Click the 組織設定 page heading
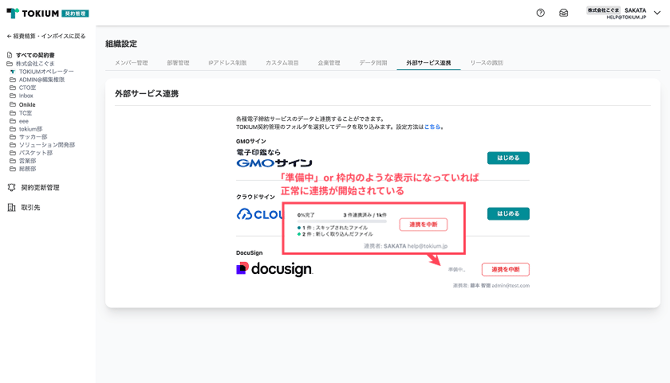Screen dimensions: 670x383 tap(121, 44)
